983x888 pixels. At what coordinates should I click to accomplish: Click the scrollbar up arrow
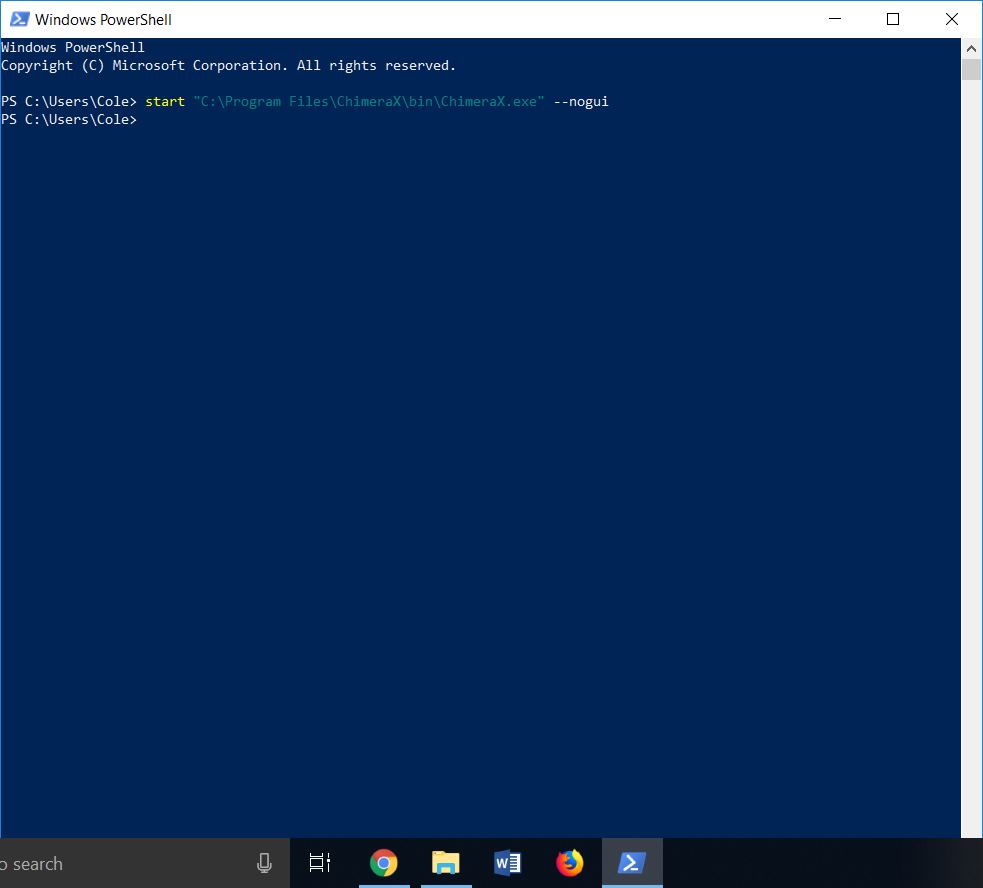click(971, 48)
